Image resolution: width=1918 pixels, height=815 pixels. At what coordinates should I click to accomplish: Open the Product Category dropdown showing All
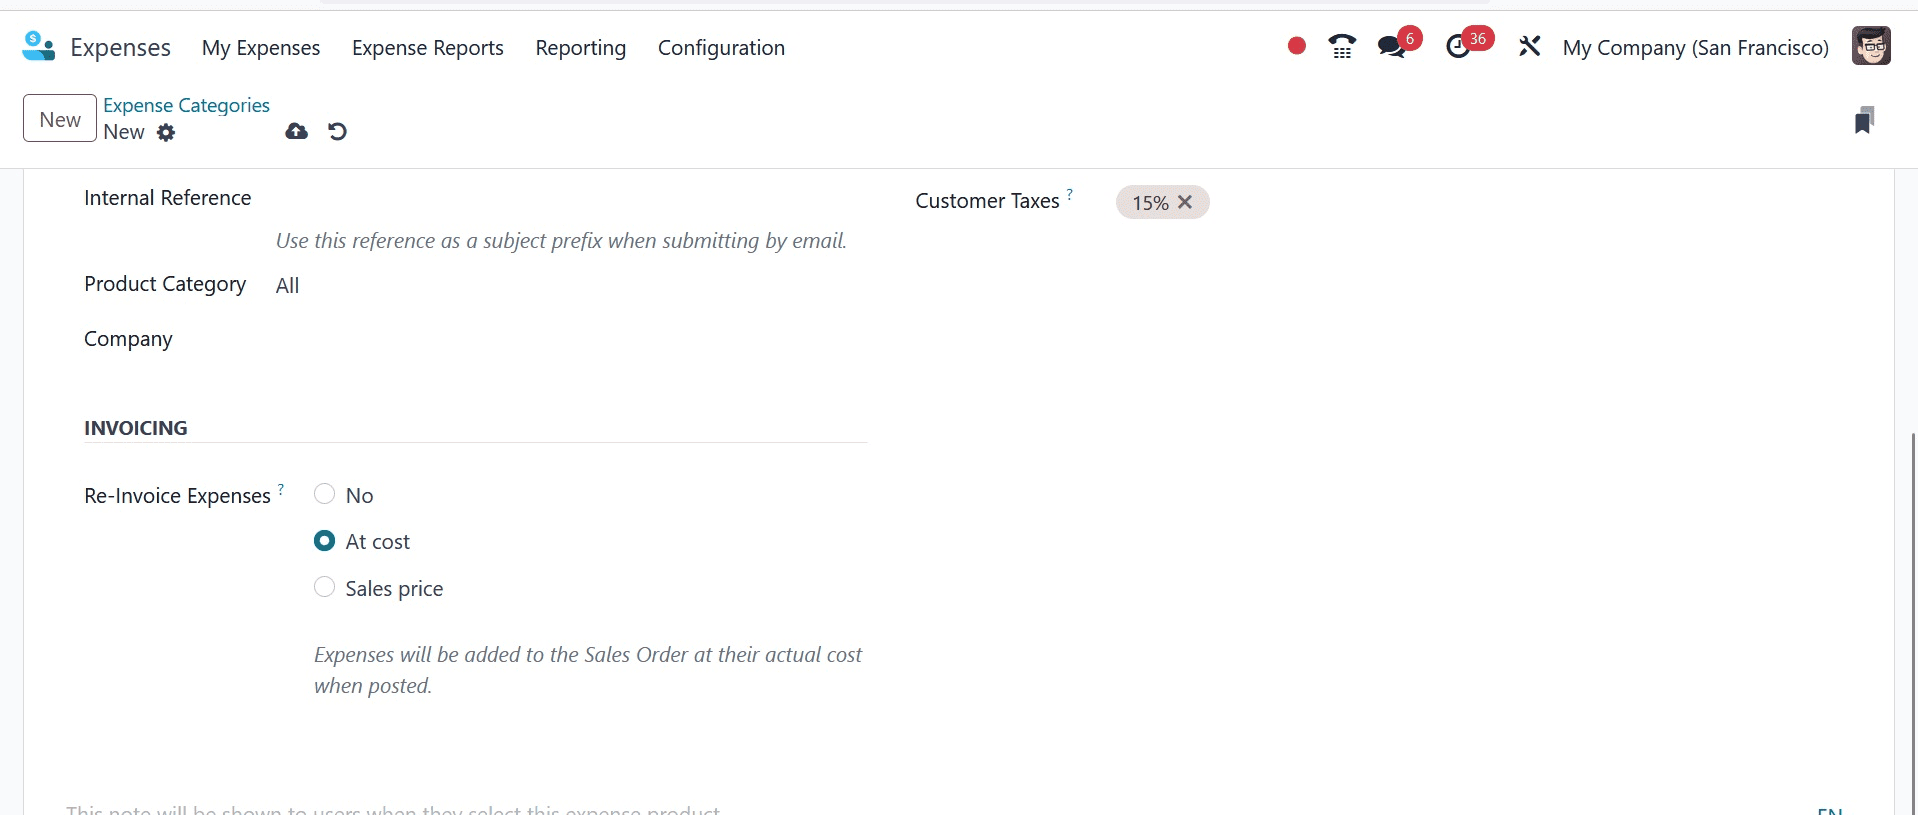[x=570, y=286]
